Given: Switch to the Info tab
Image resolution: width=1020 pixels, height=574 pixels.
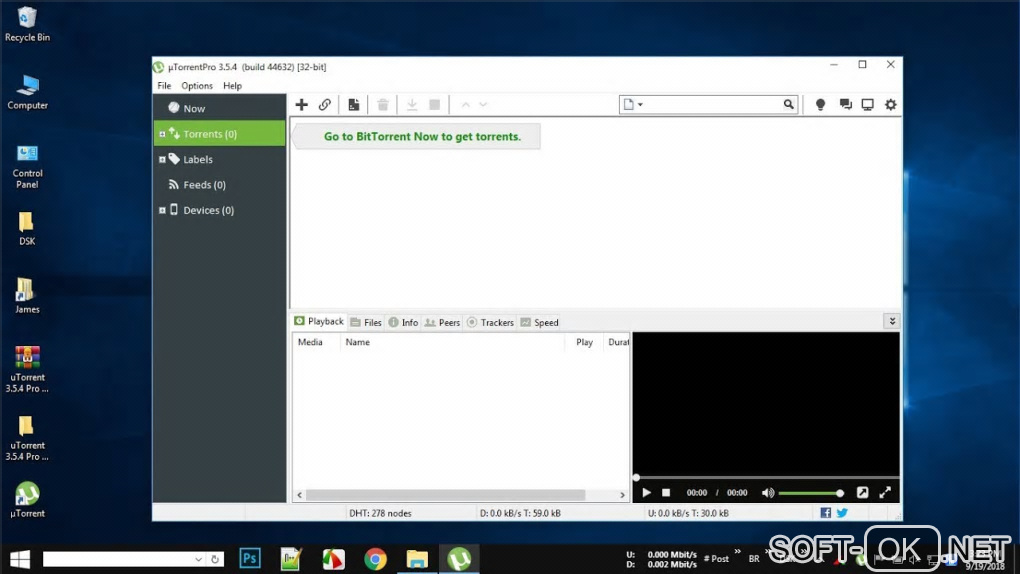Looking at the screenshot, I should [x=403, y=322].
